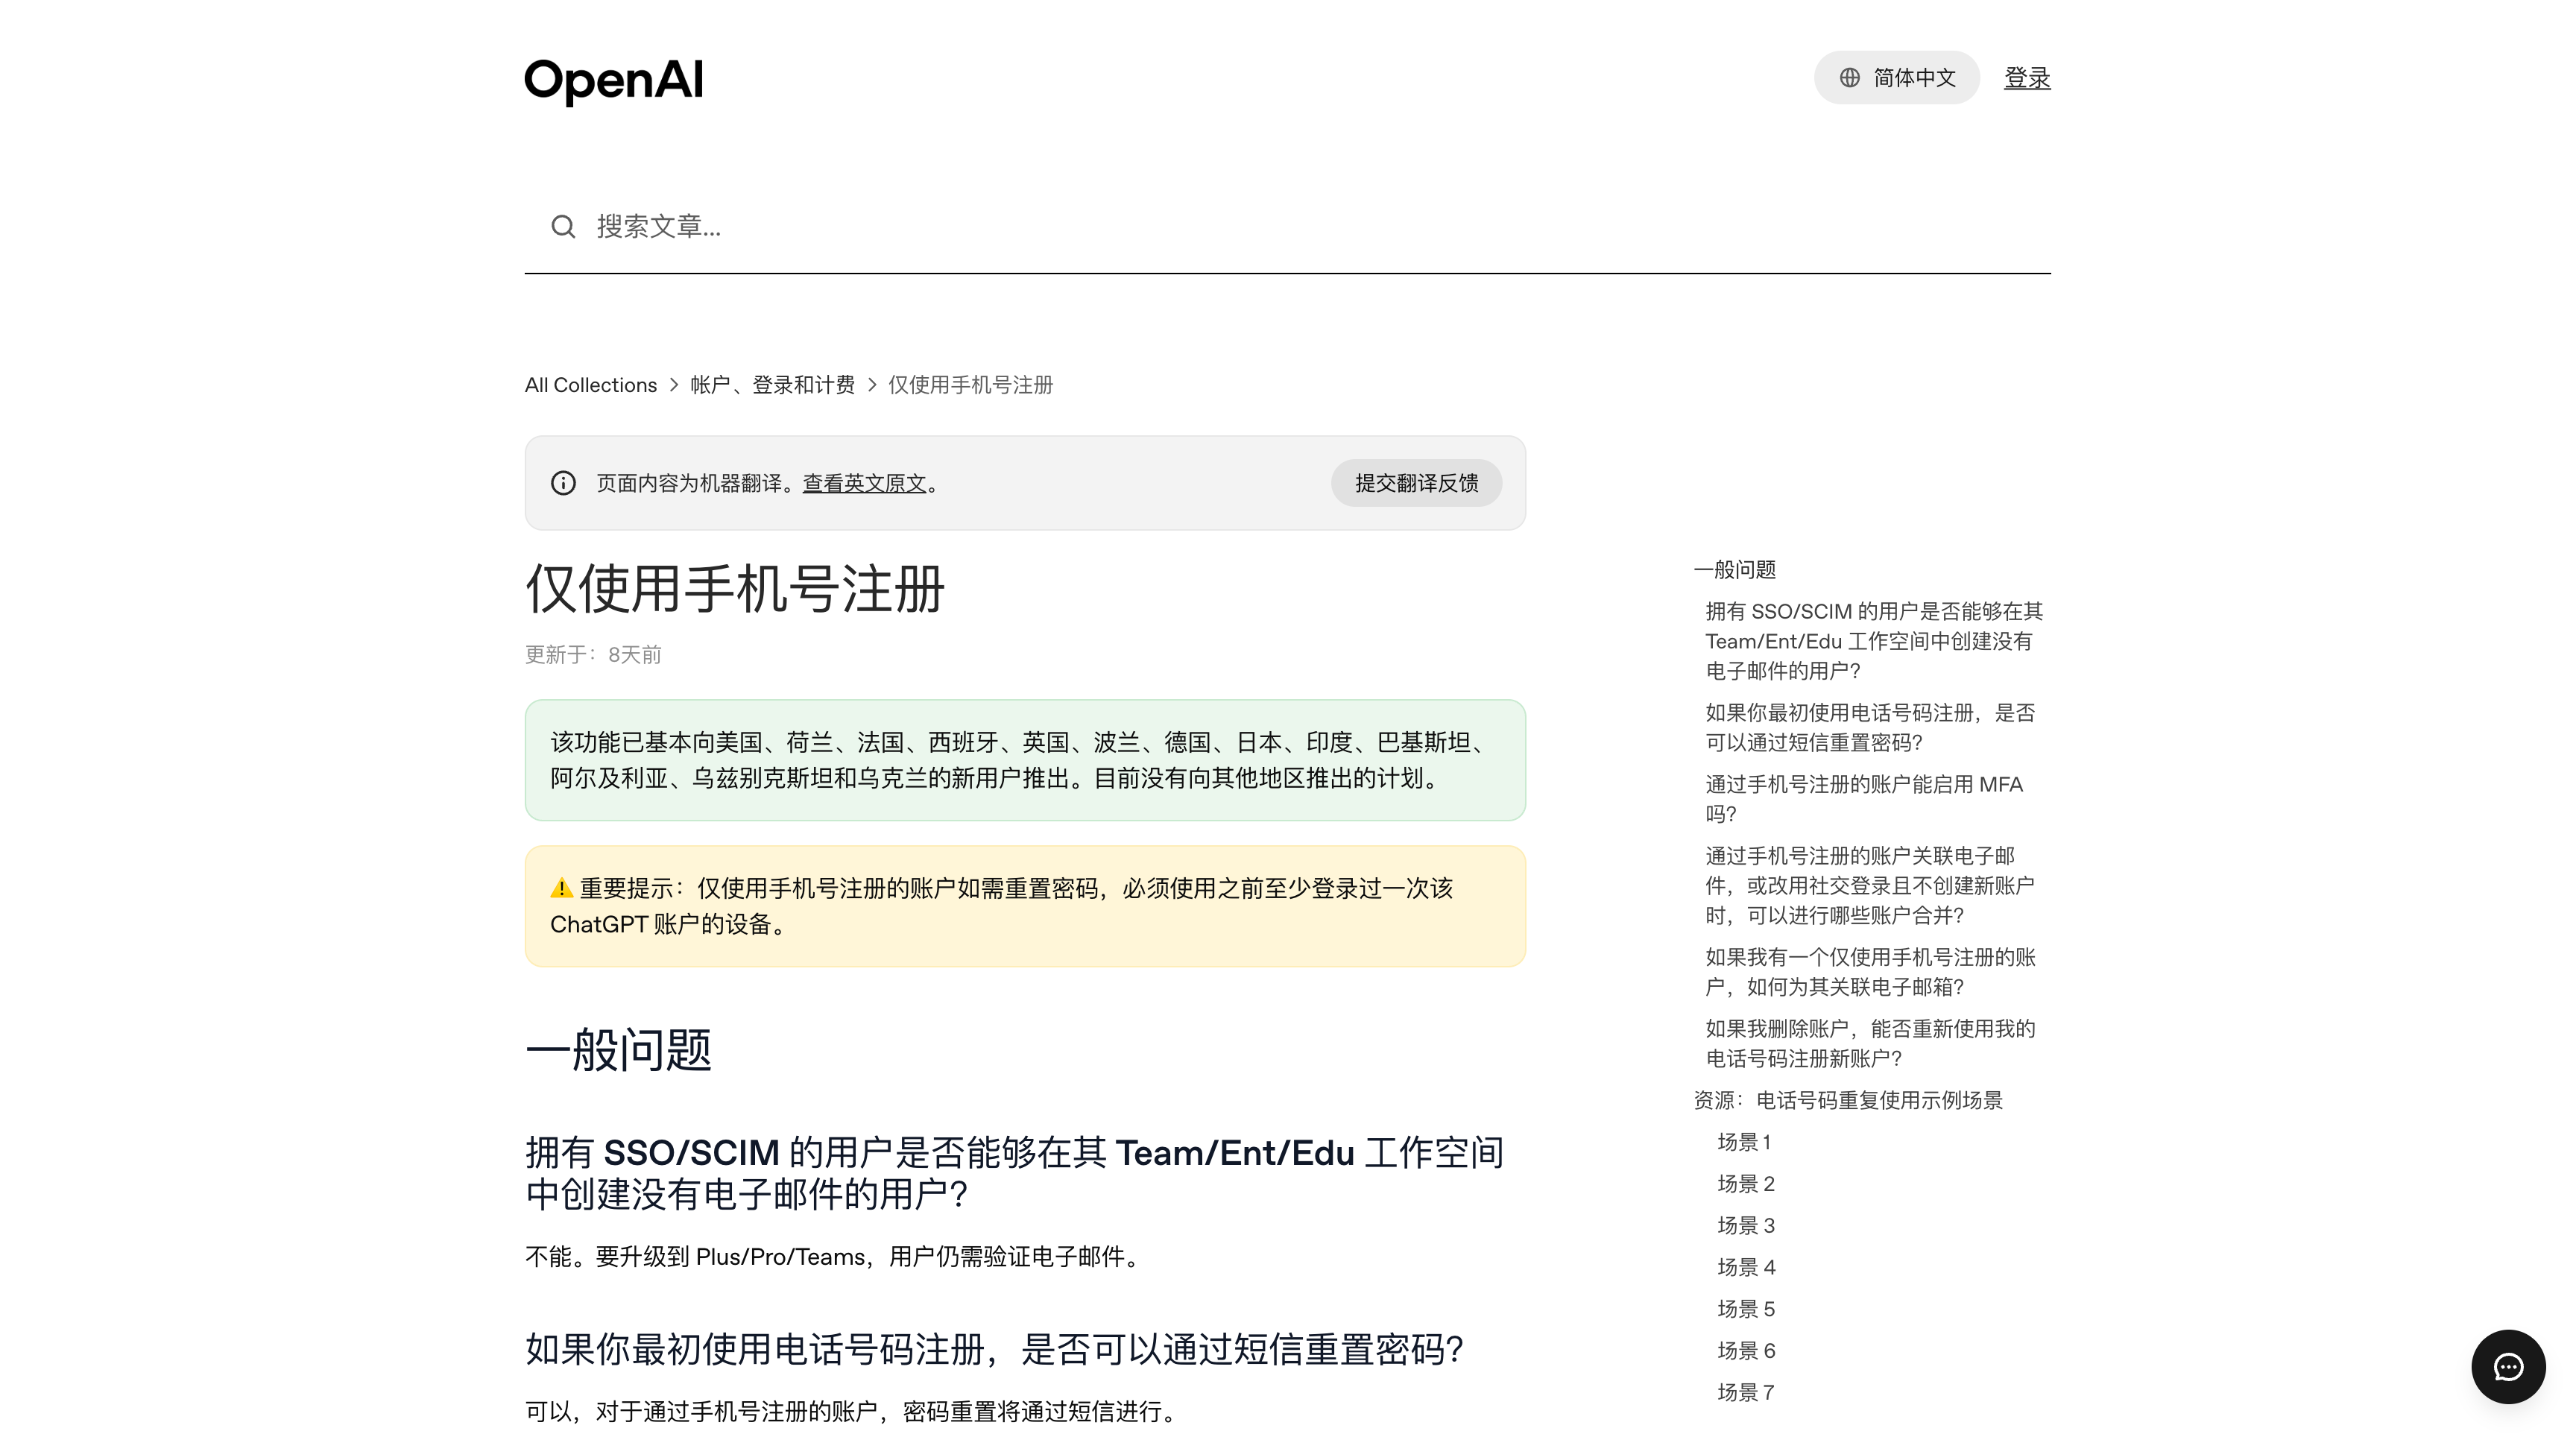2576x1434 pixels.
Task: Jump to 资源：电话号码重复使用示例场景
Action: (1848, 1101)
